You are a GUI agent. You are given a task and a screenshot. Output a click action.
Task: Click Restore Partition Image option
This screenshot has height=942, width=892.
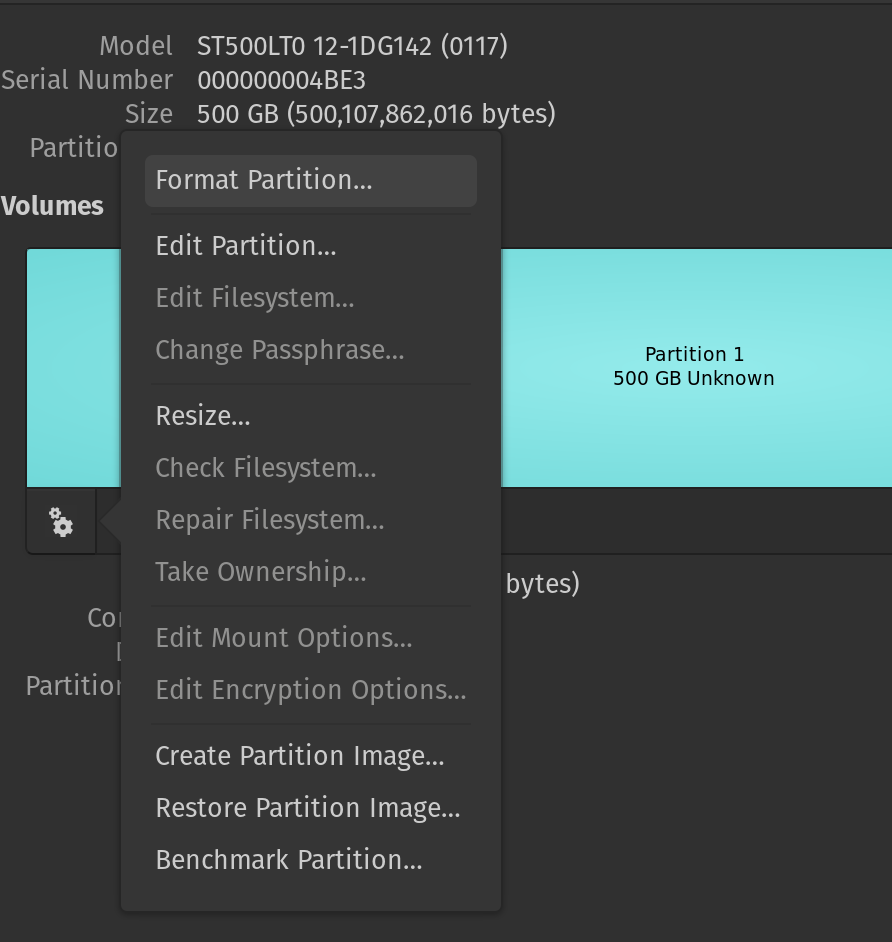[x=308, y=808]
